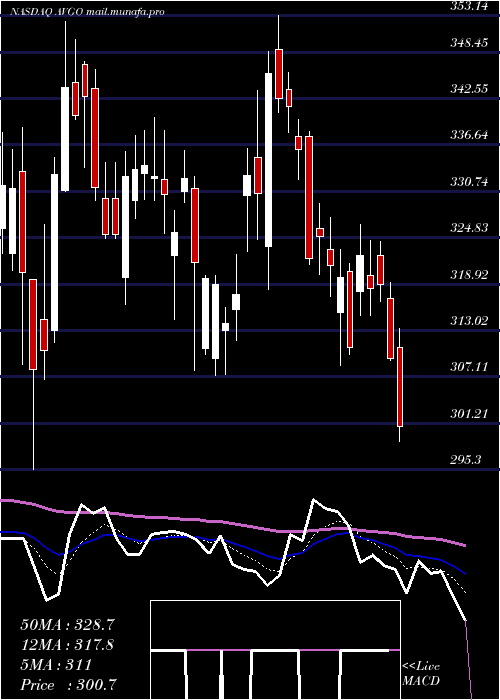Click the 5MA : 311 value
This screenshot has height=700, width=500.
click(56, 665)
